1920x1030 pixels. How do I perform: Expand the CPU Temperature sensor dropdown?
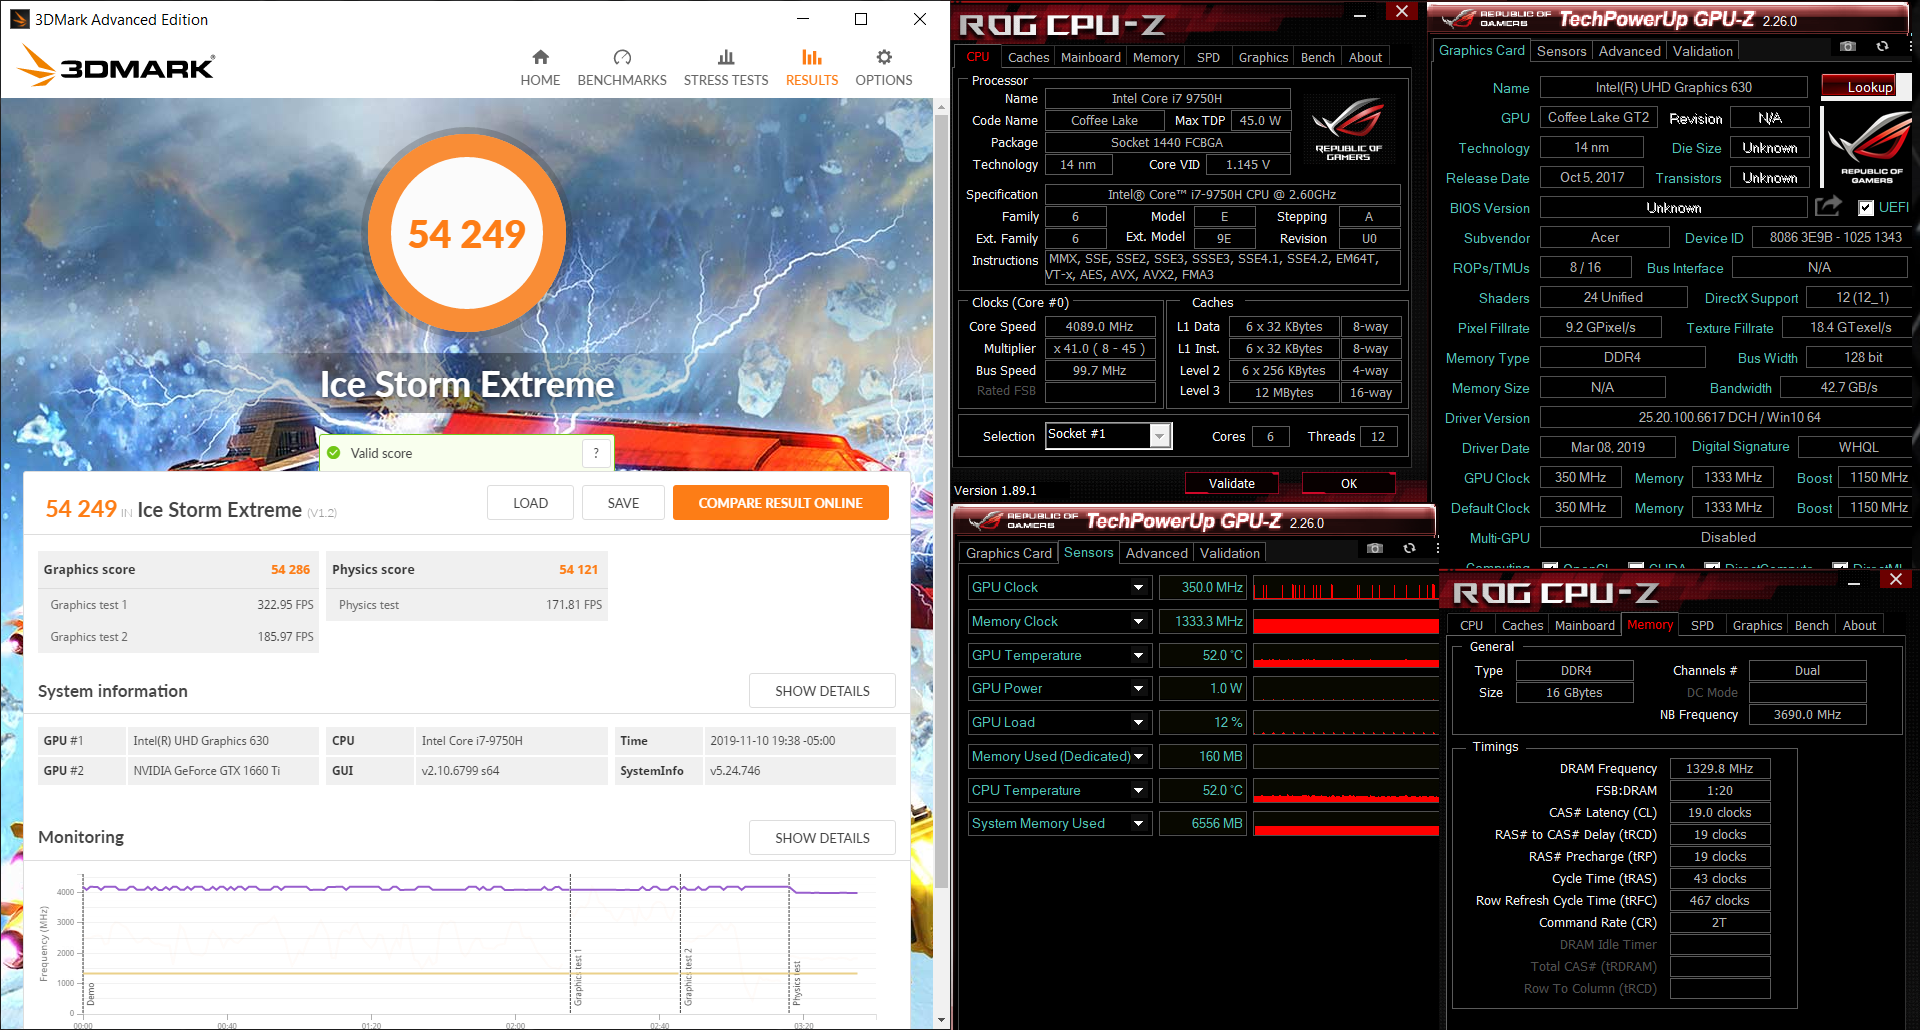click(x=1138, y=790)
